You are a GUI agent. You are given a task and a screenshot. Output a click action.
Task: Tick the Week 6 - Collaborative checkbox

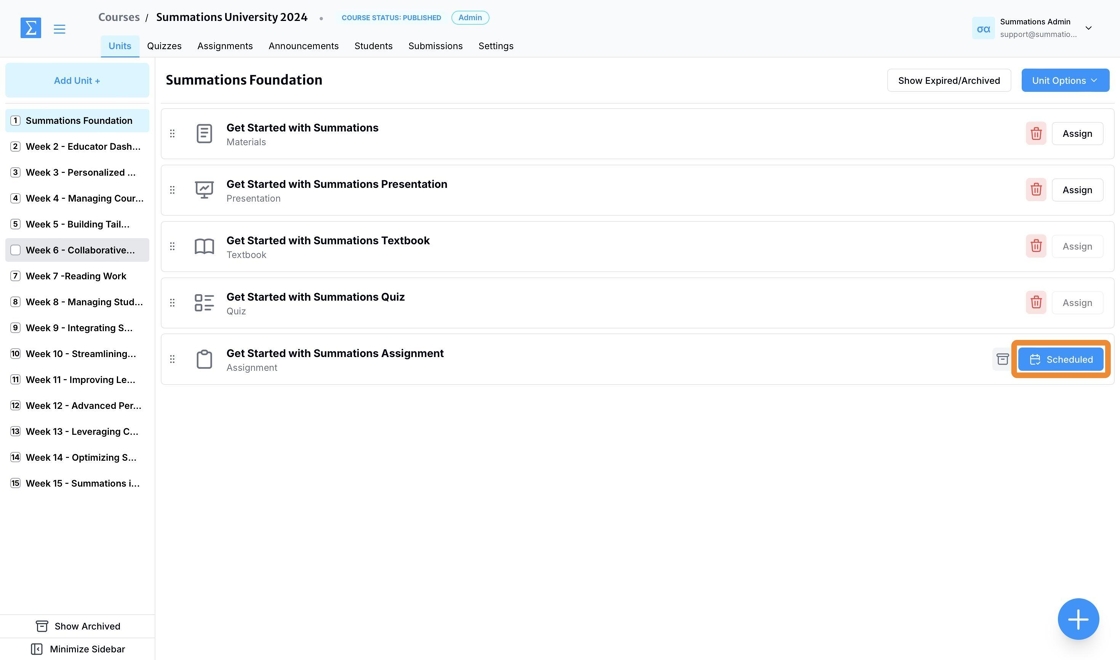tap(15, 250)
